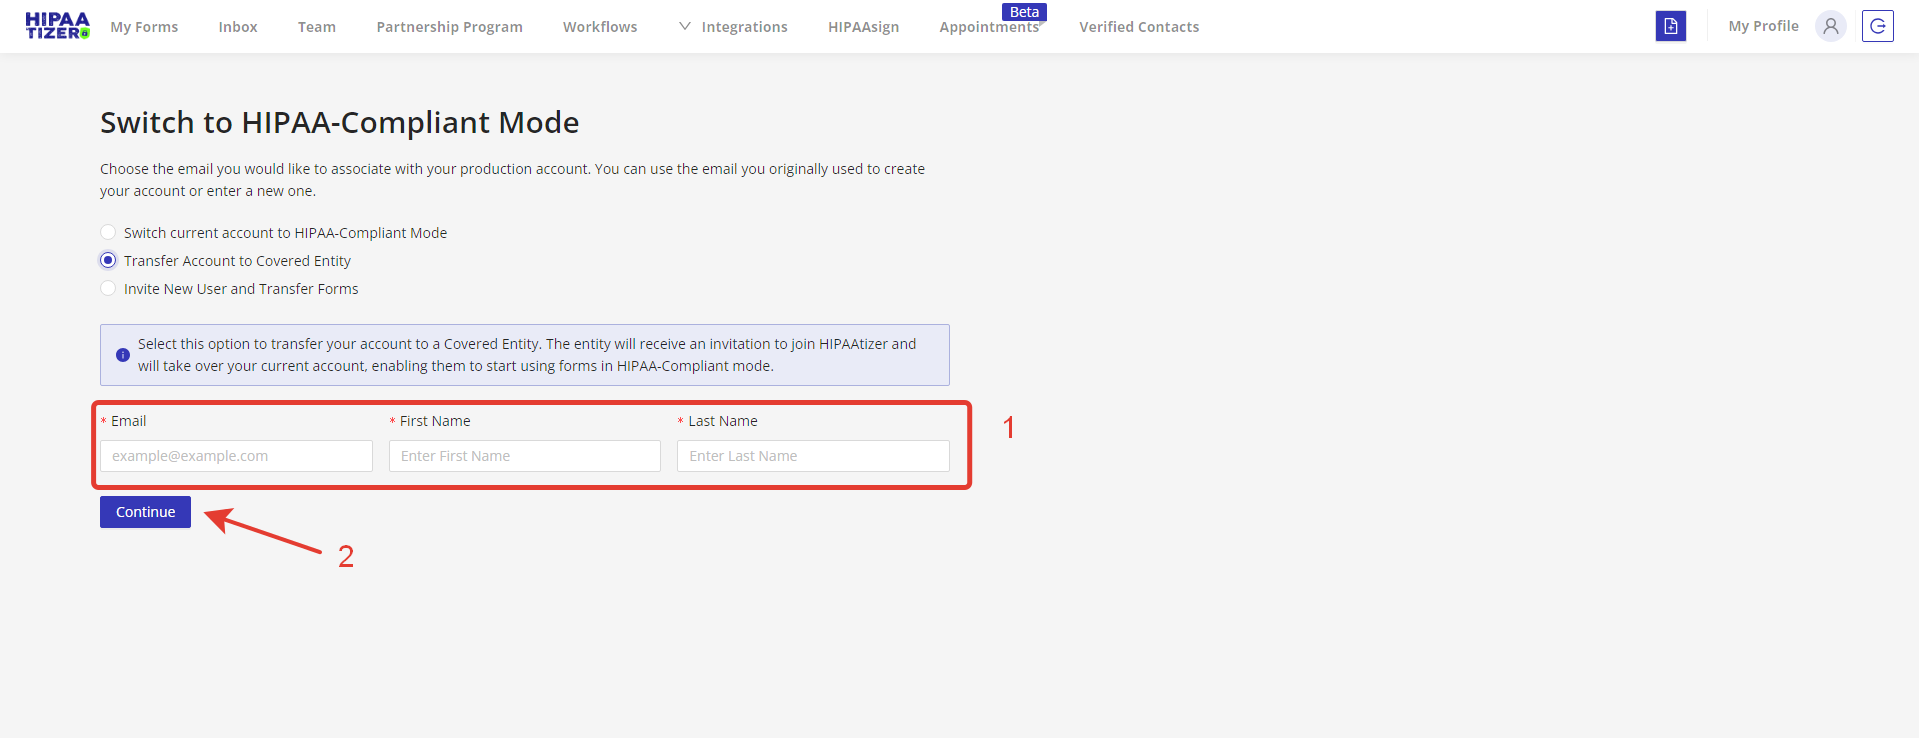This screenshot has width=1919, height=738.
Task: Go to Verified Contacts
Action: [x=1139, y=27]
